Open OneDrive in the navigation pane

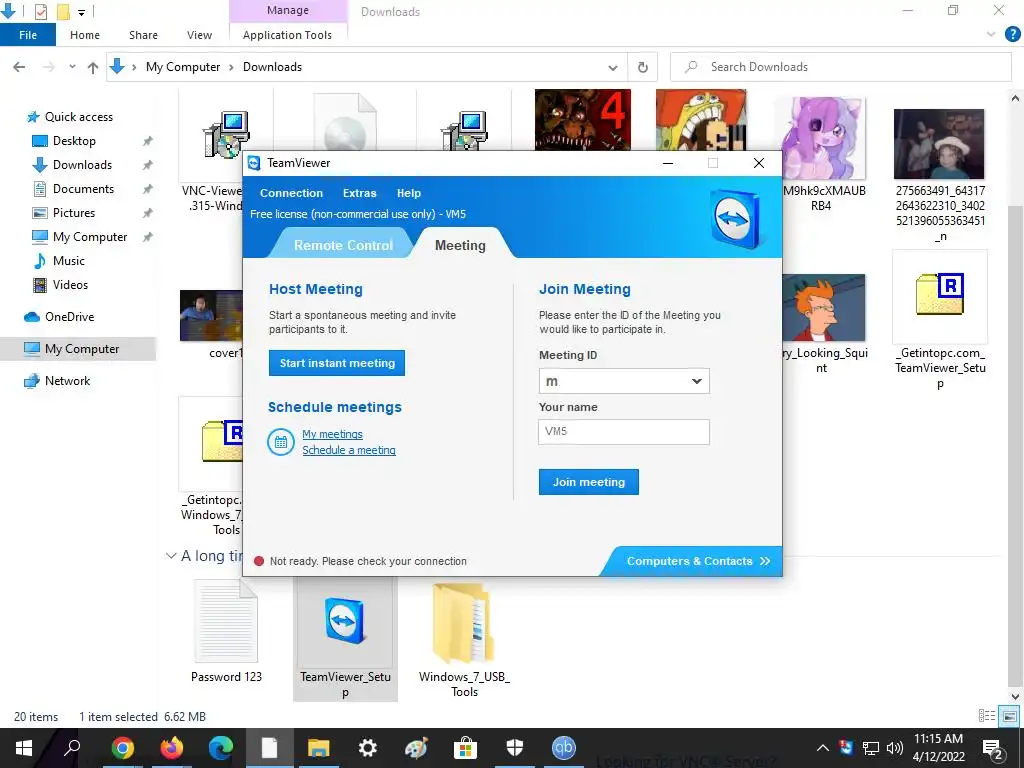[69, 317]
